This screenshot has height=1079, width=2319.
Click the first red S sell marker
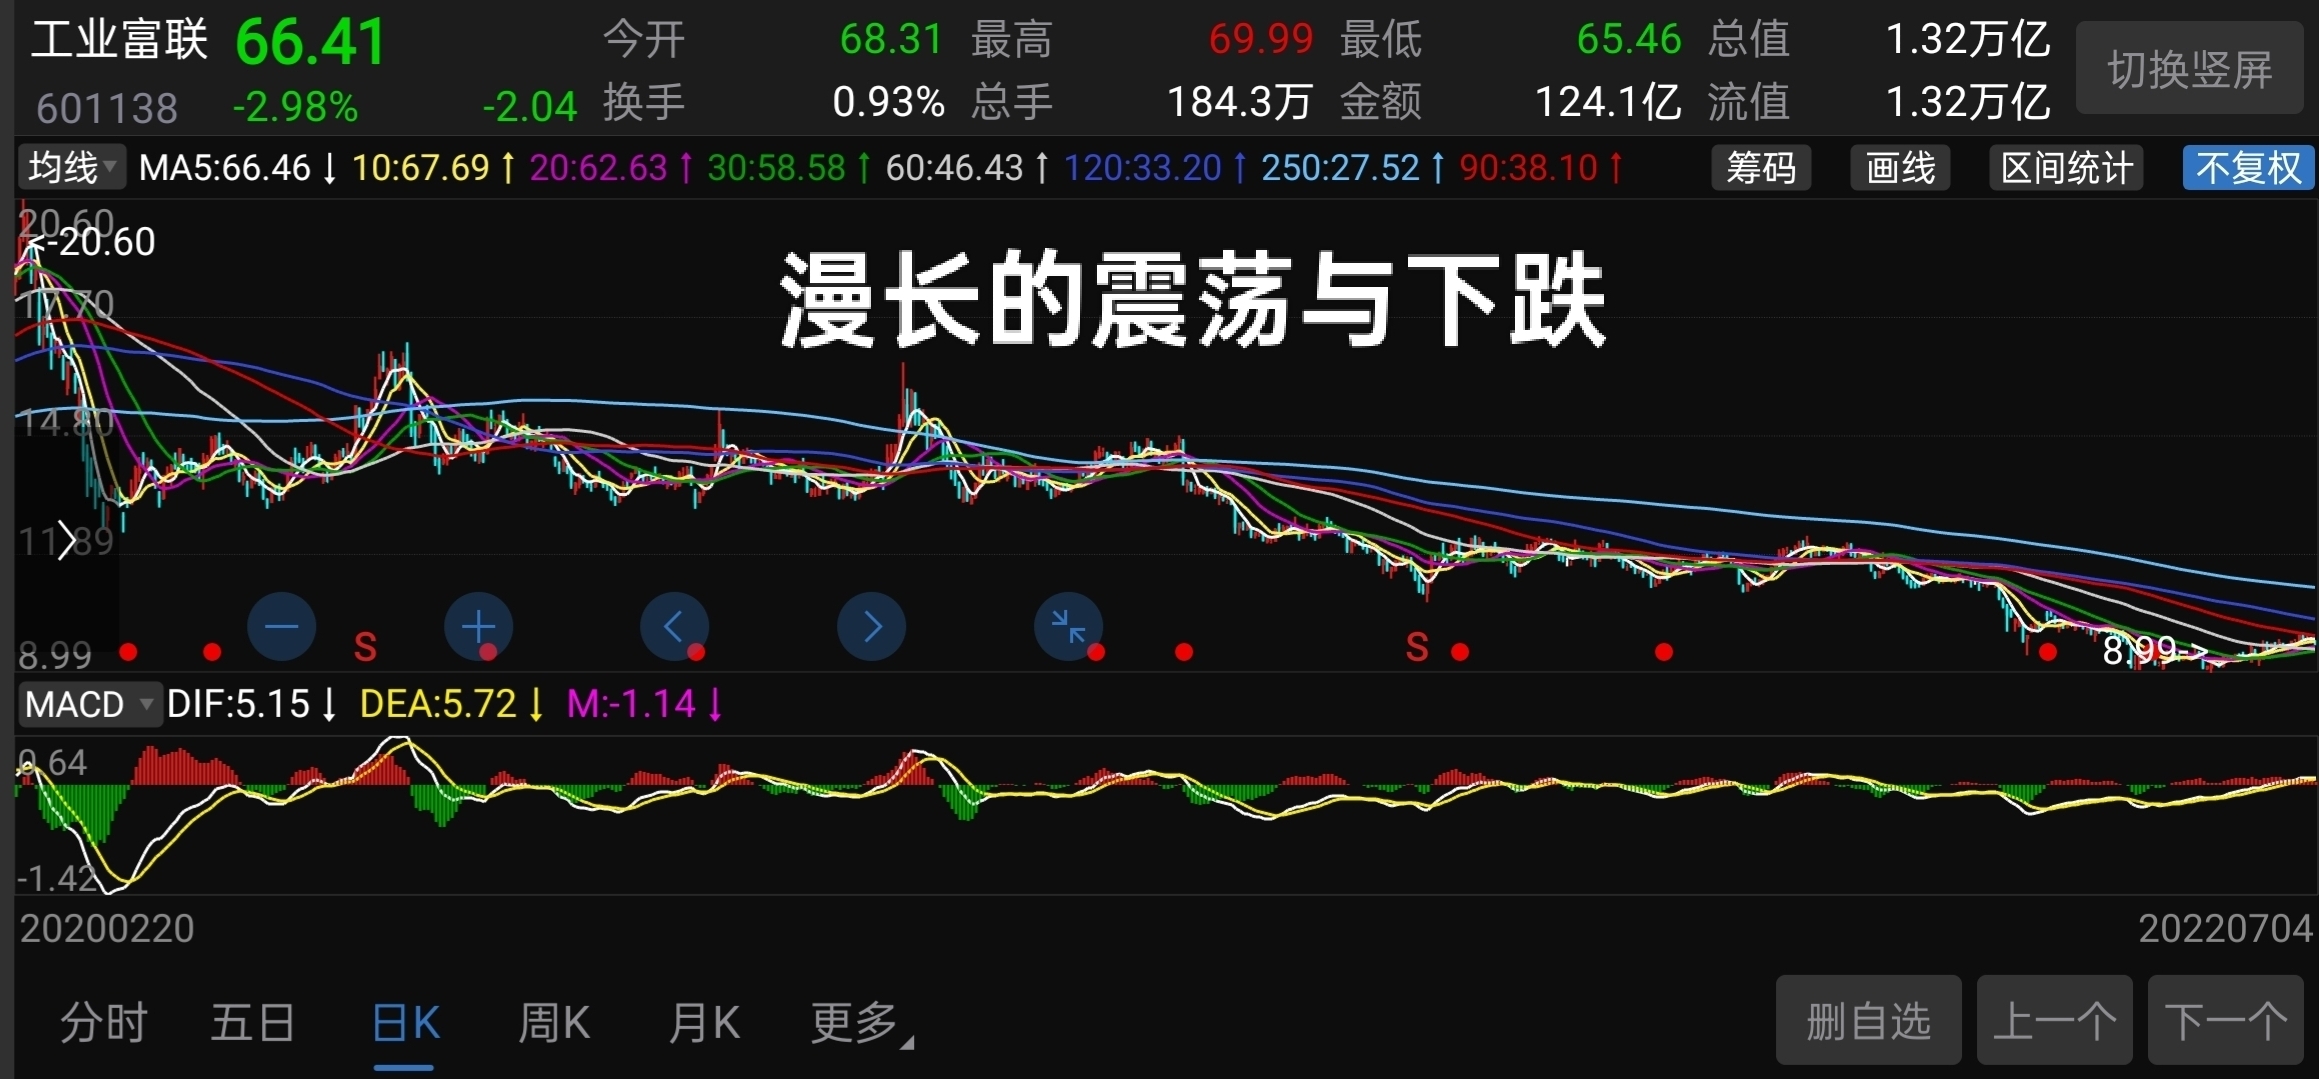(x=365, y=648)
